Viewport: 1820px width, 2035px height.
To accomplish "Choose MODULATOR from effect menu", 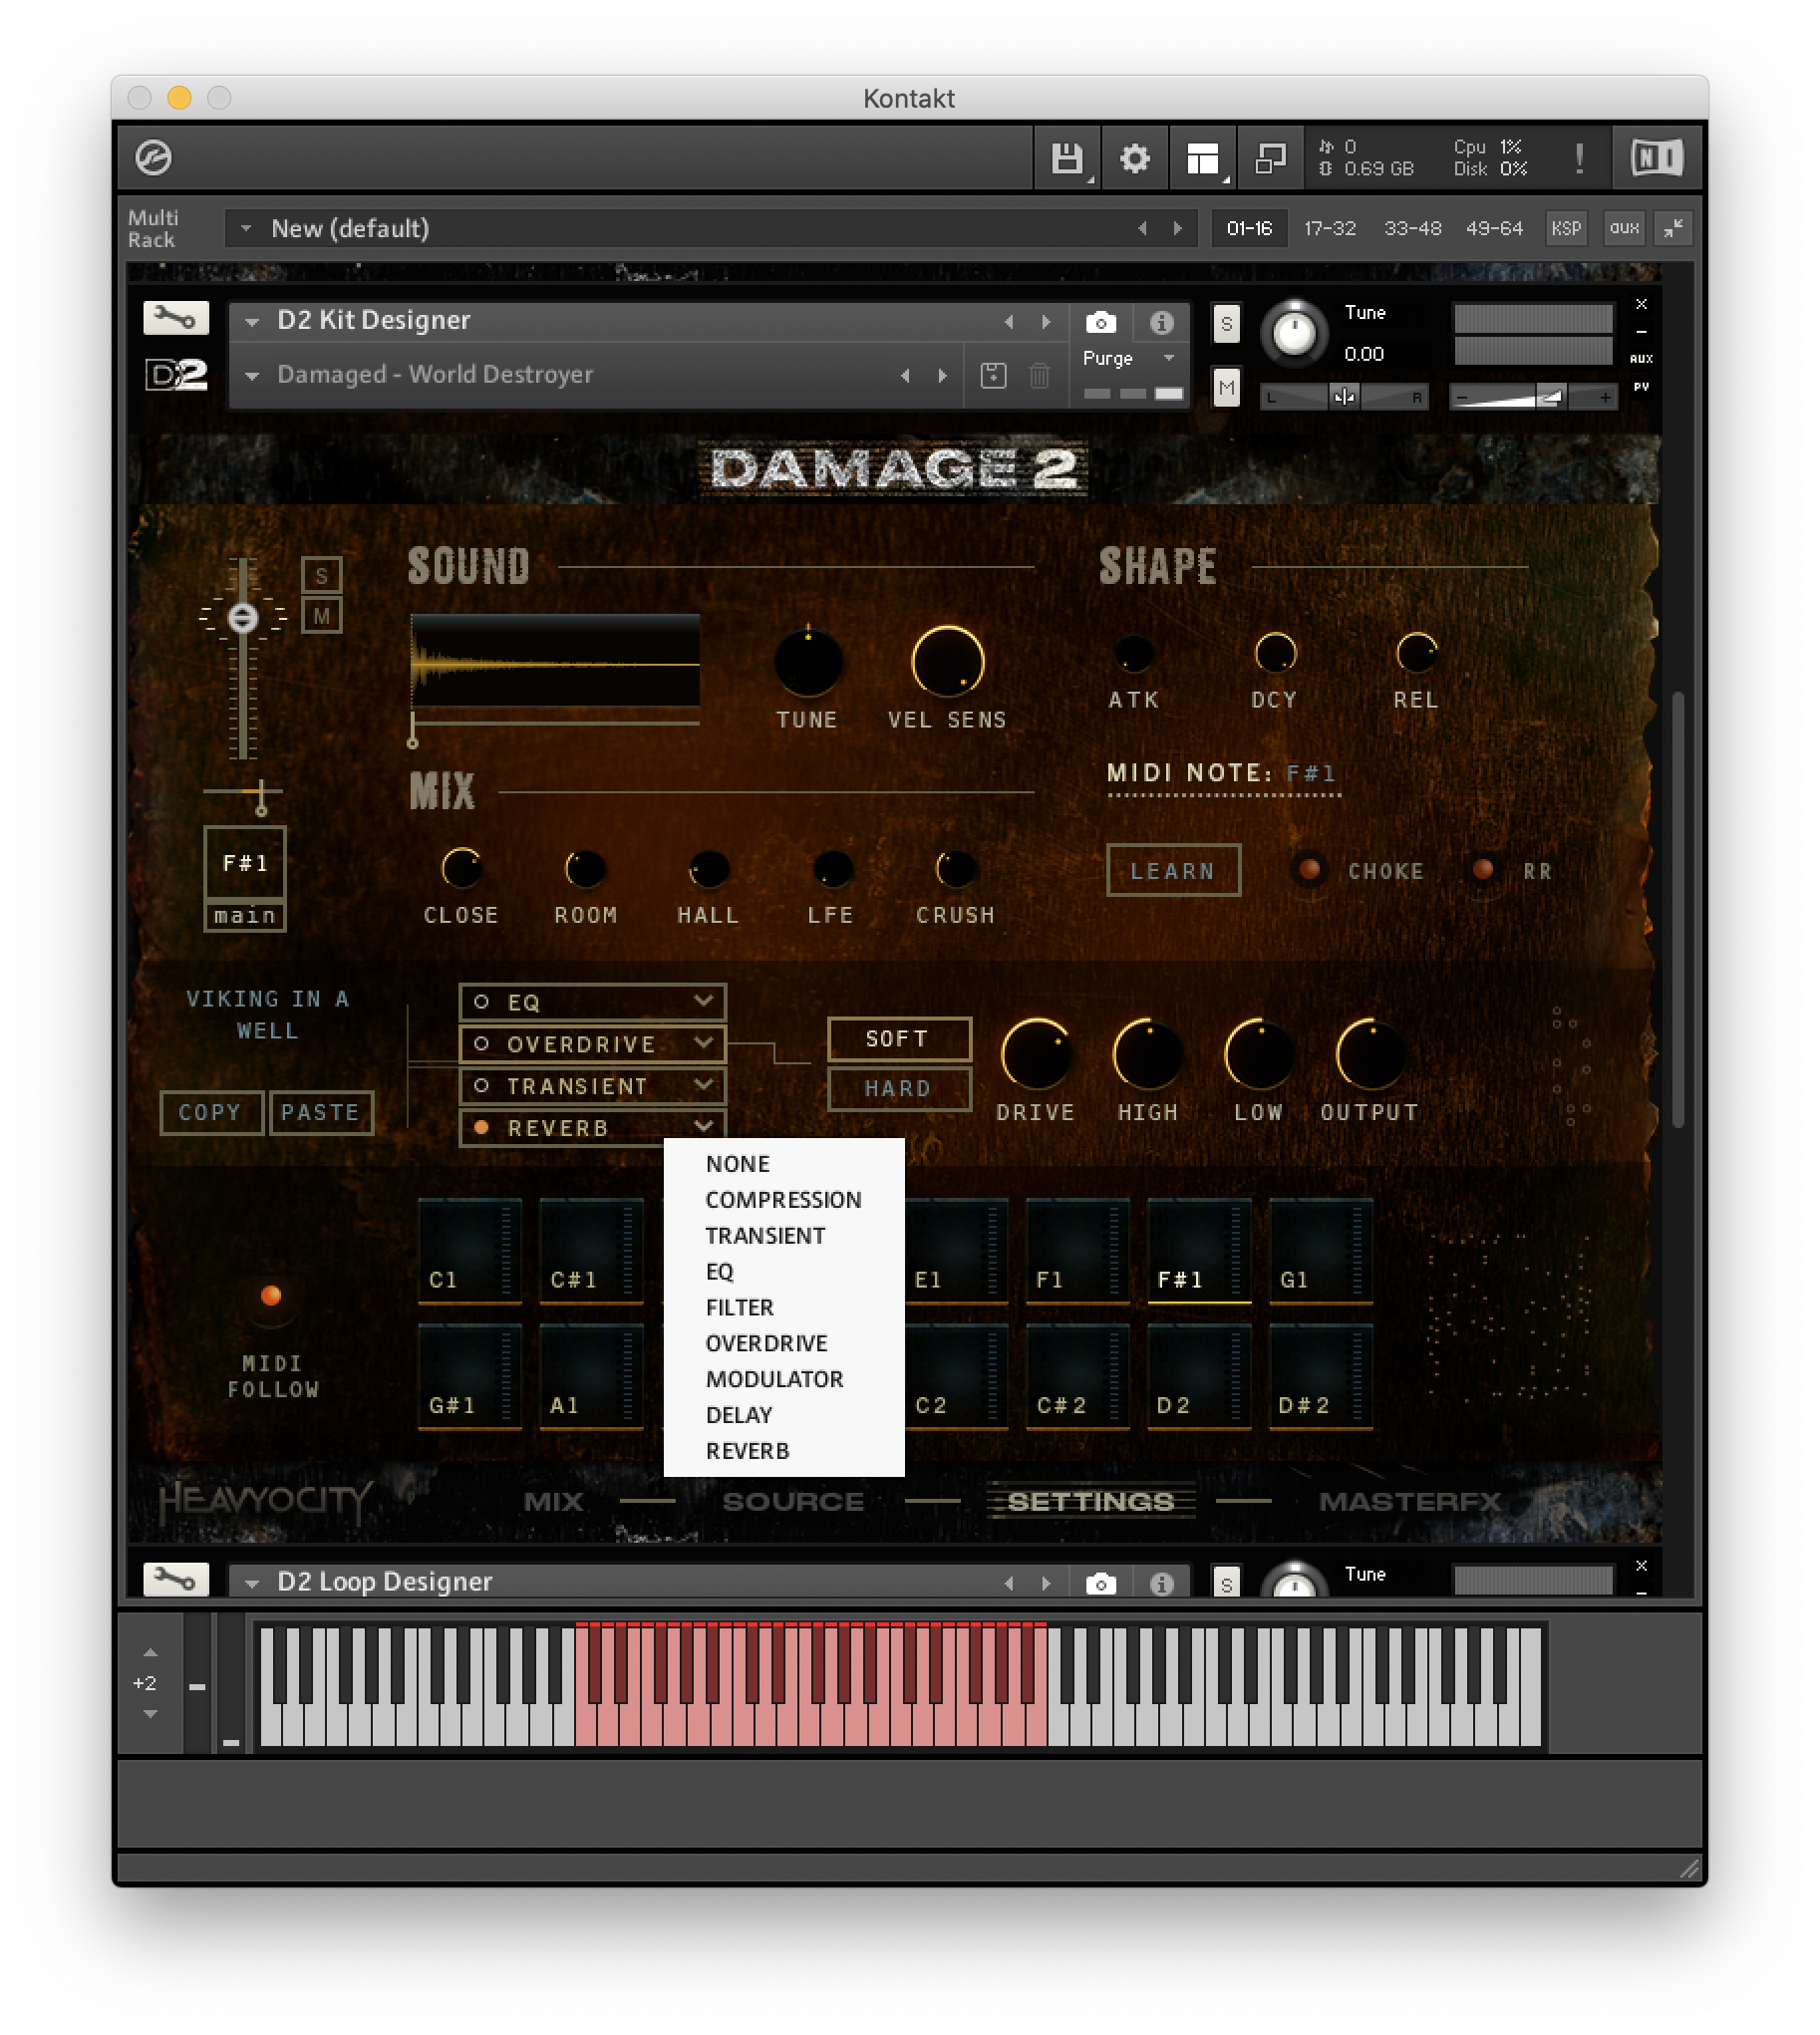I will coord(783,1380).
